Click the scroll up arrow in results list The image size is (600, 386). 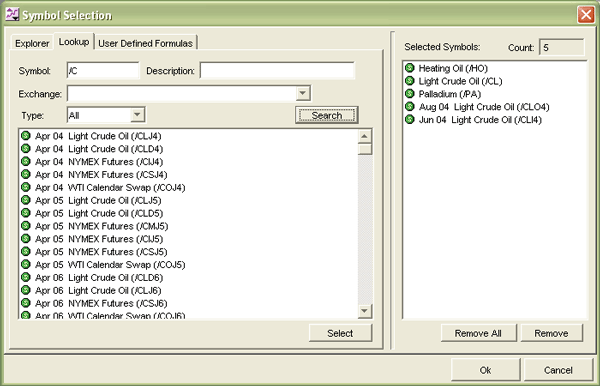pos(364,136)
